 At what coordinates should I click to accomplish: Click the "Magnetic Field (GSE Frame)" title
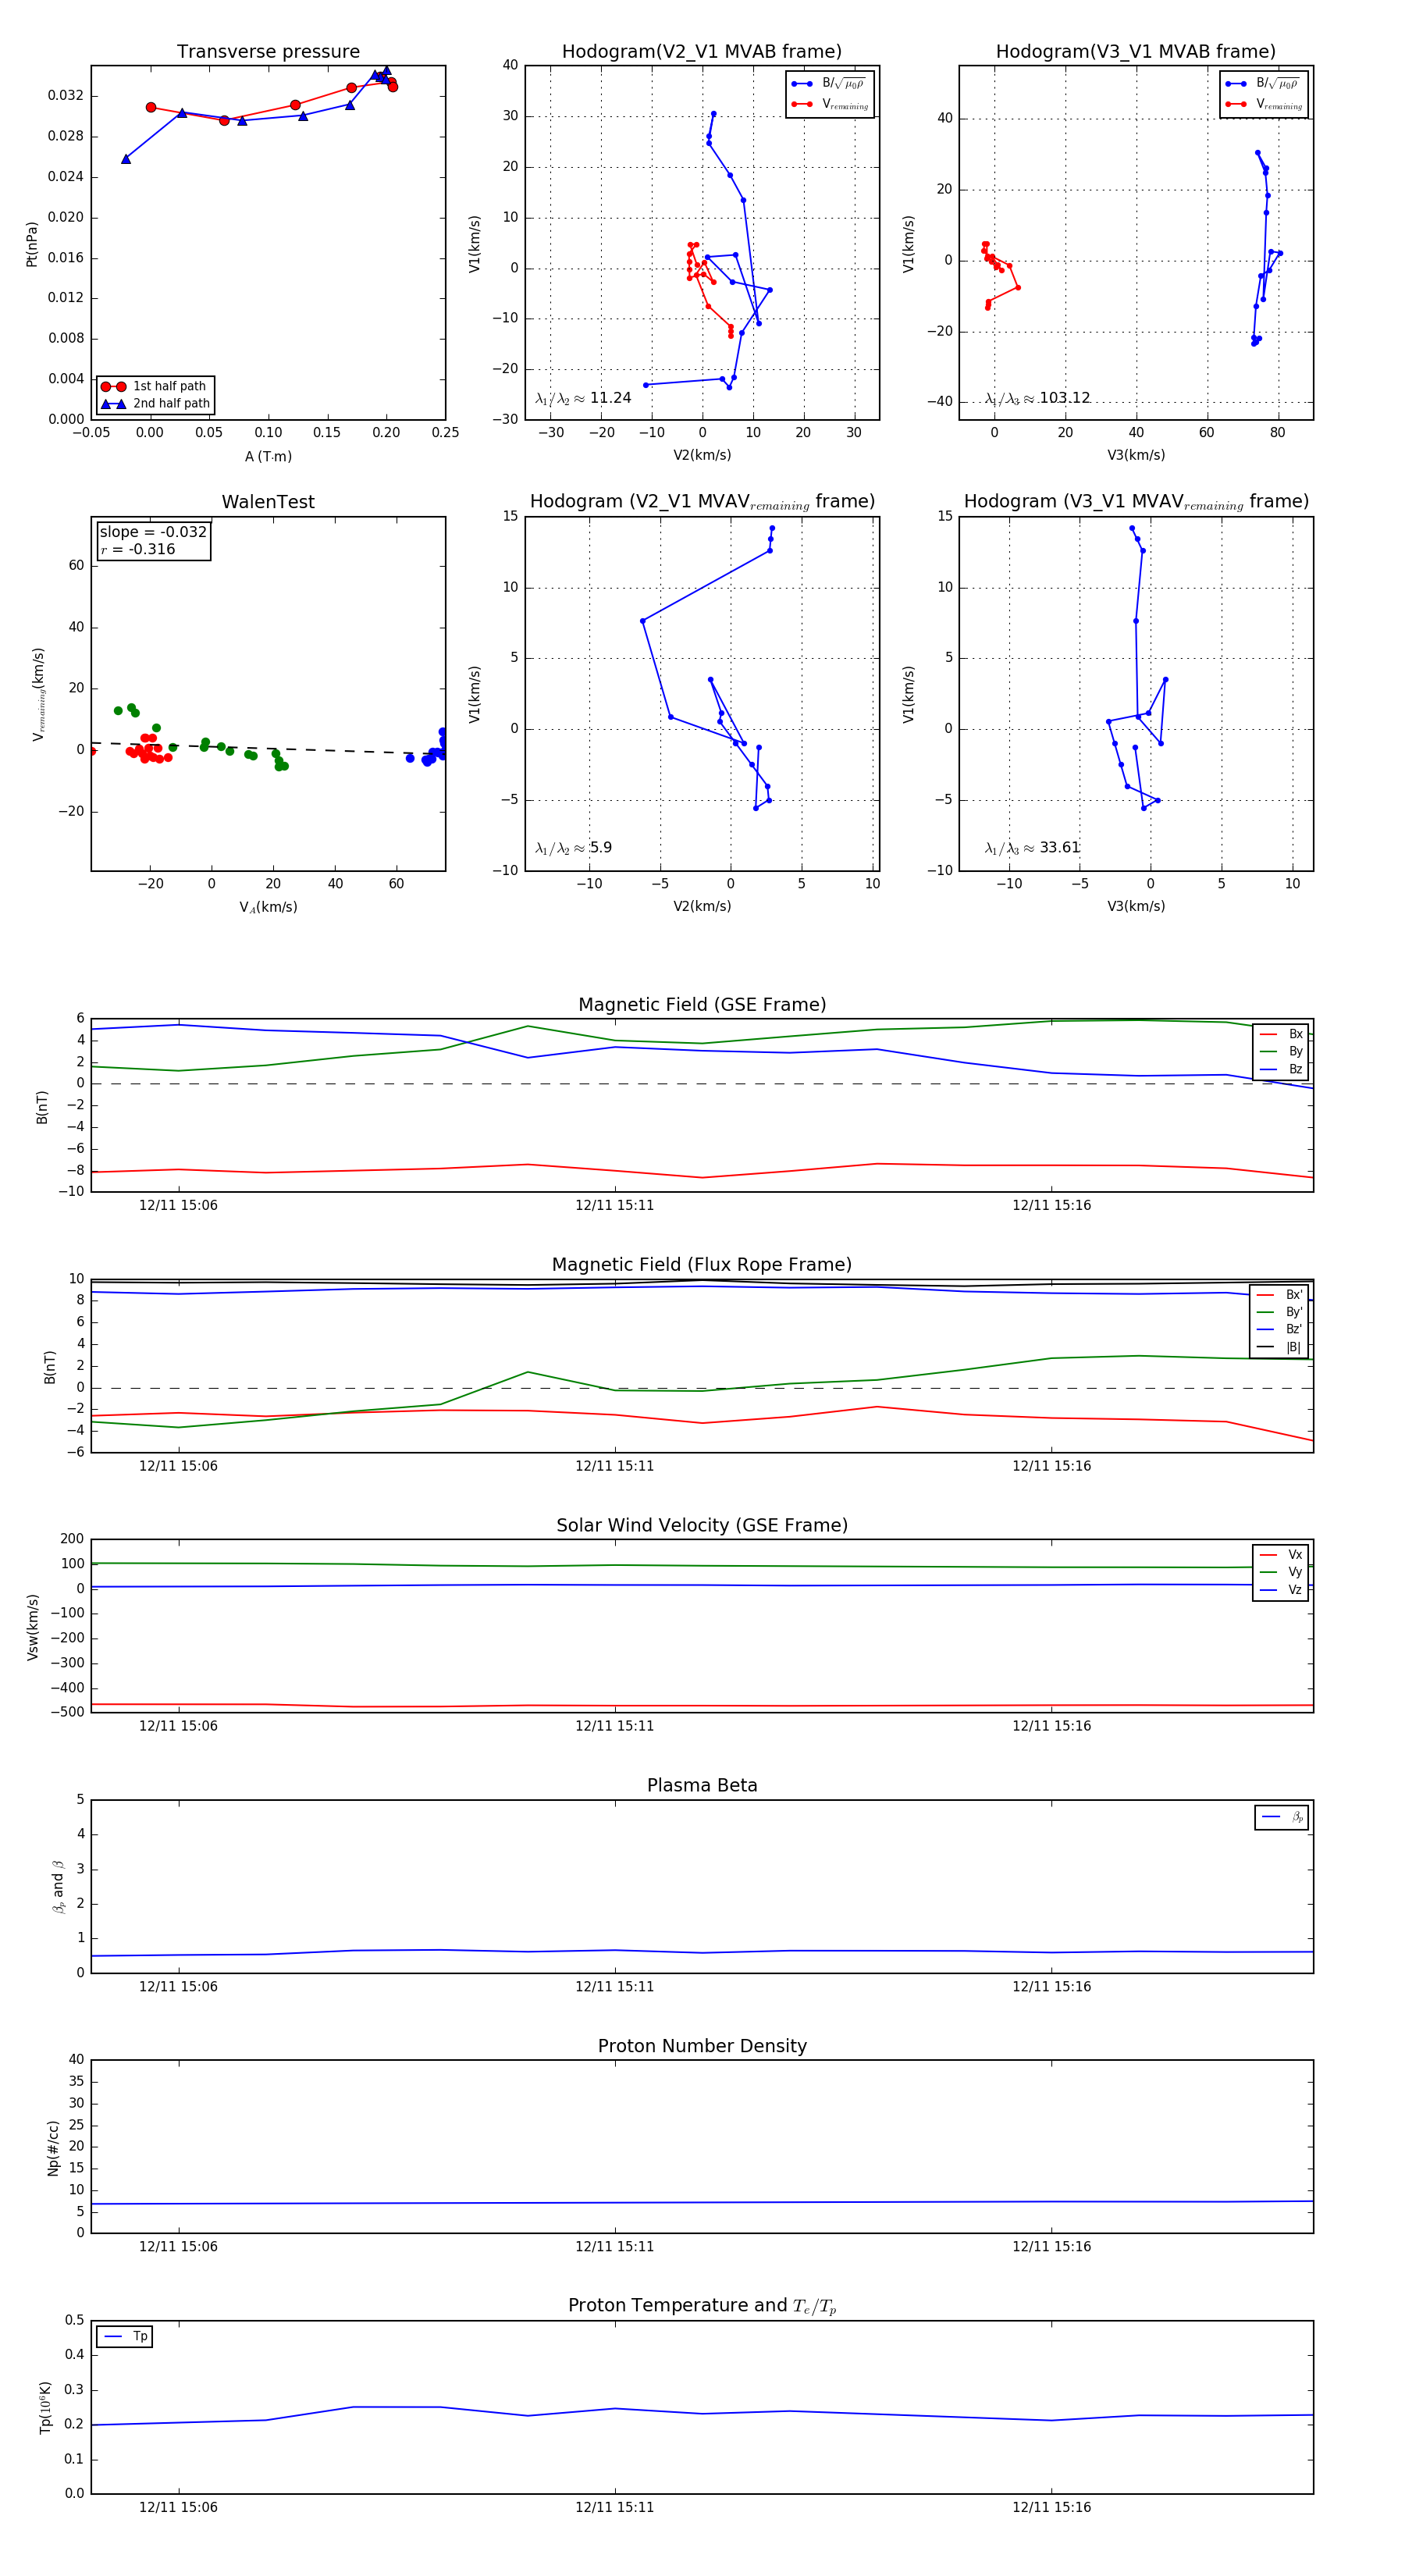[x=702, y=1005]
